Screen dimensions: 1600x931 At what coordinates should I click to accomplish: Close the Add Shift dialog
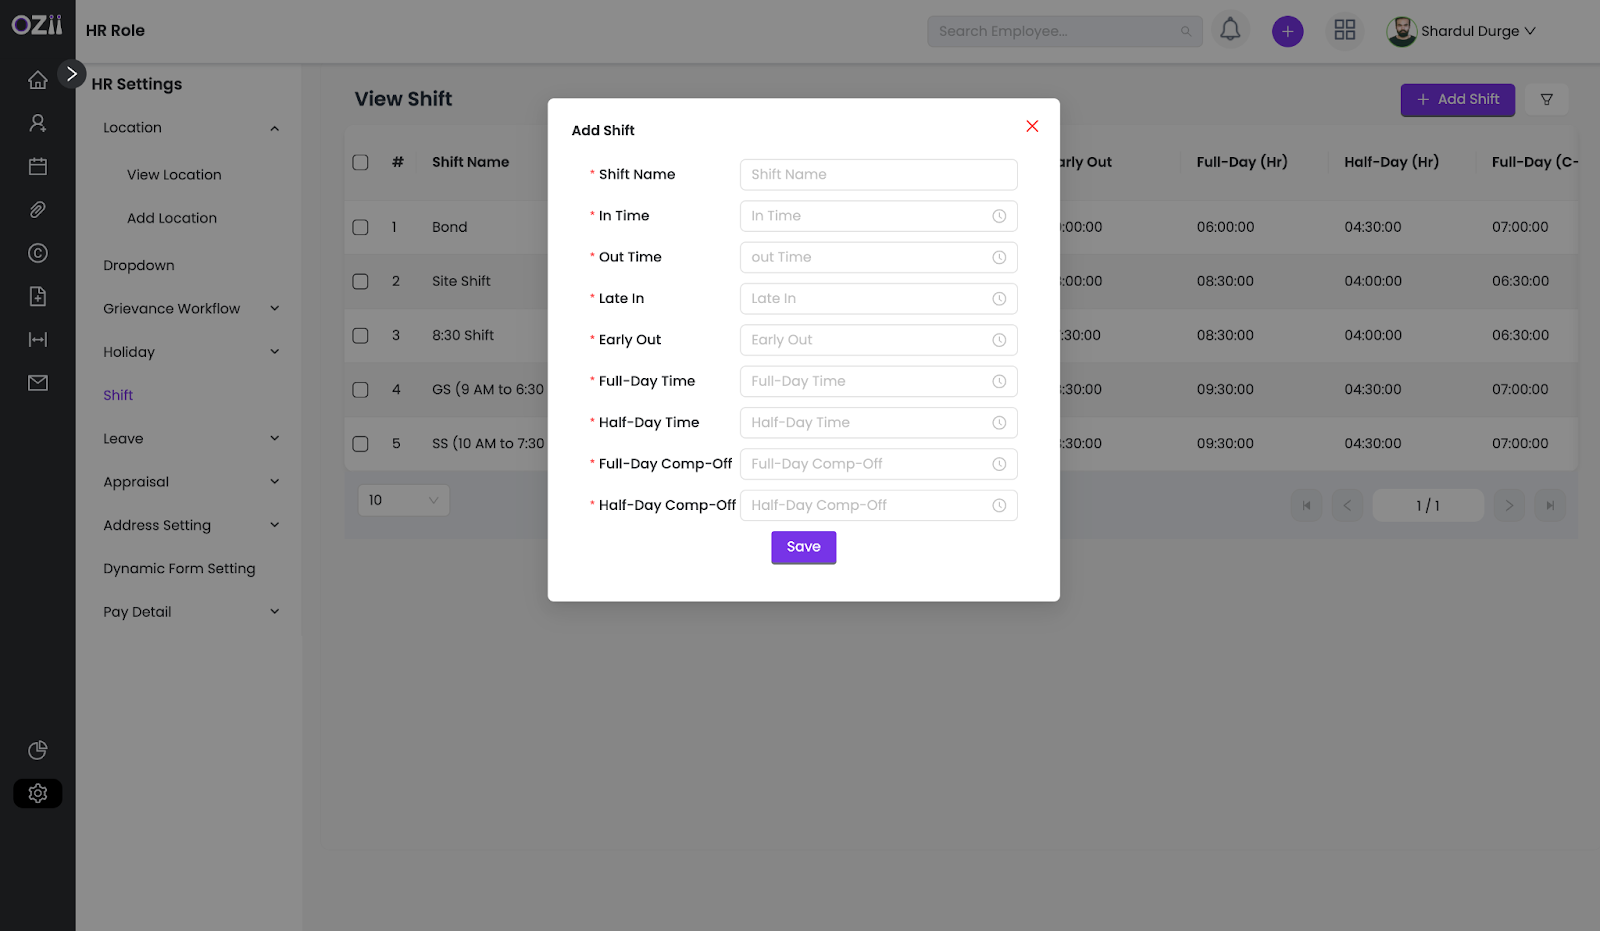[x=1032, y=126]
